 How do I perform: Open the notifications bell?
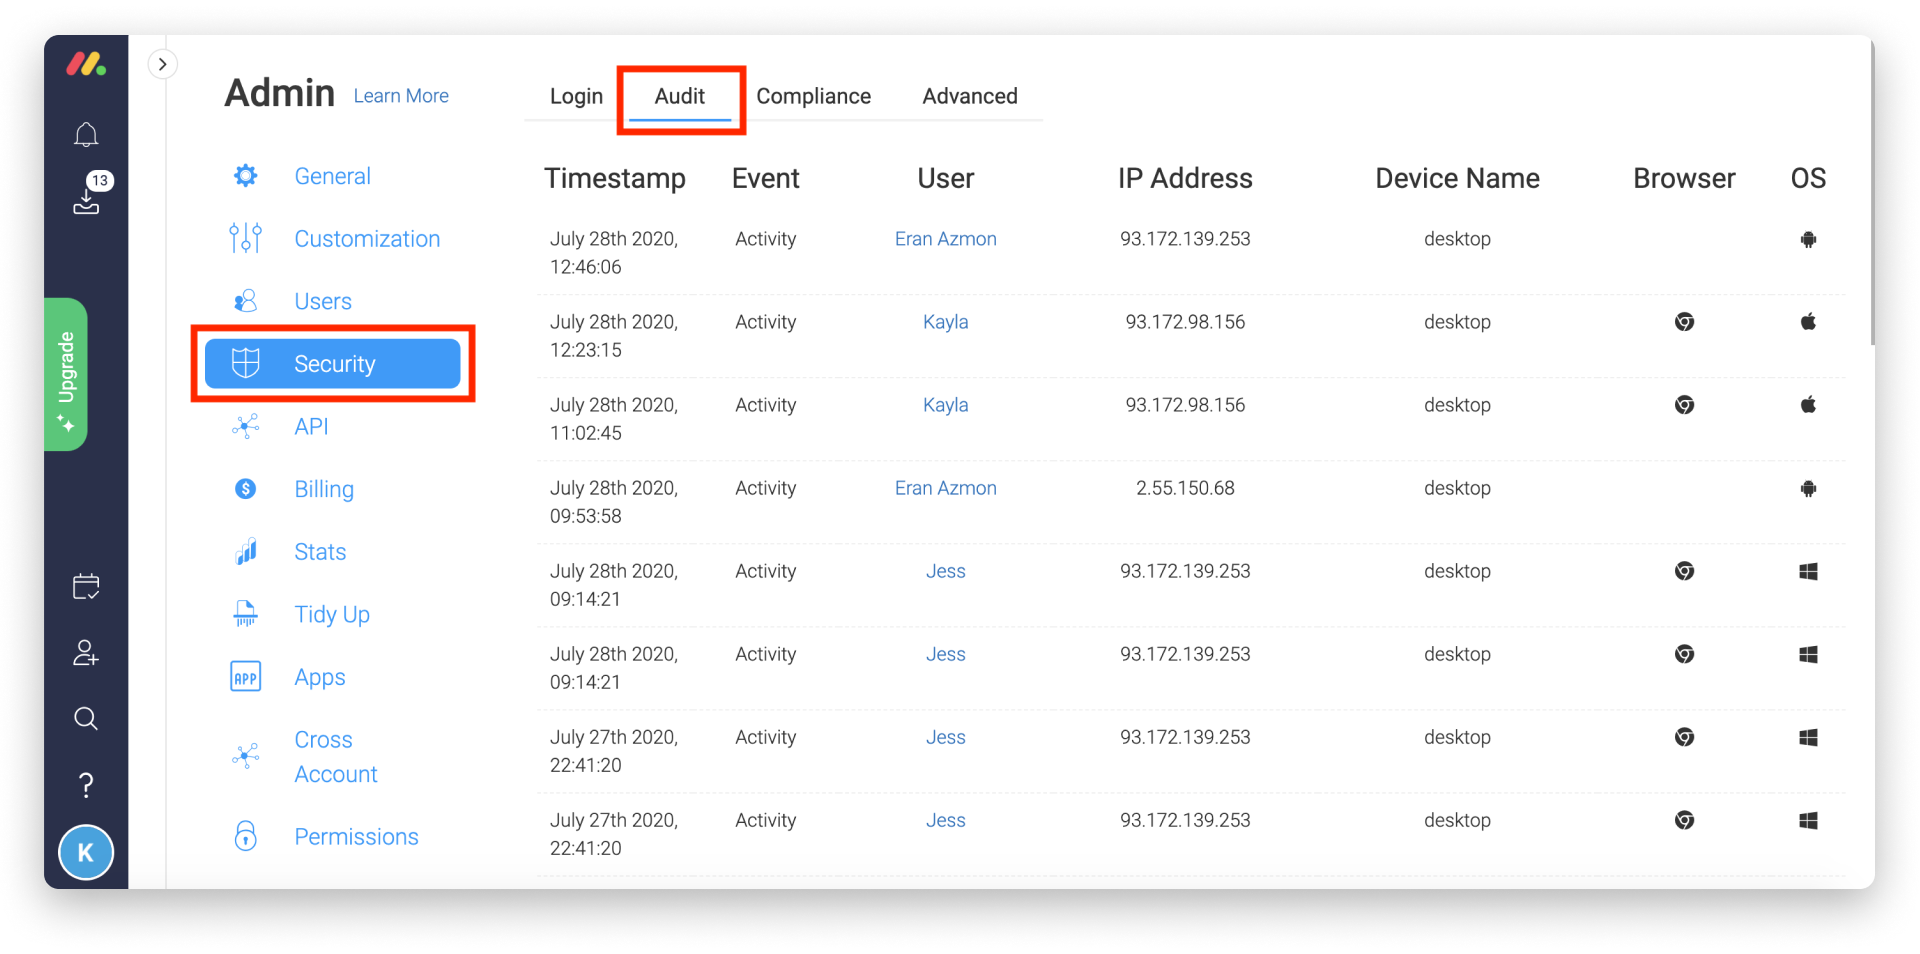(x=86, y=135)
